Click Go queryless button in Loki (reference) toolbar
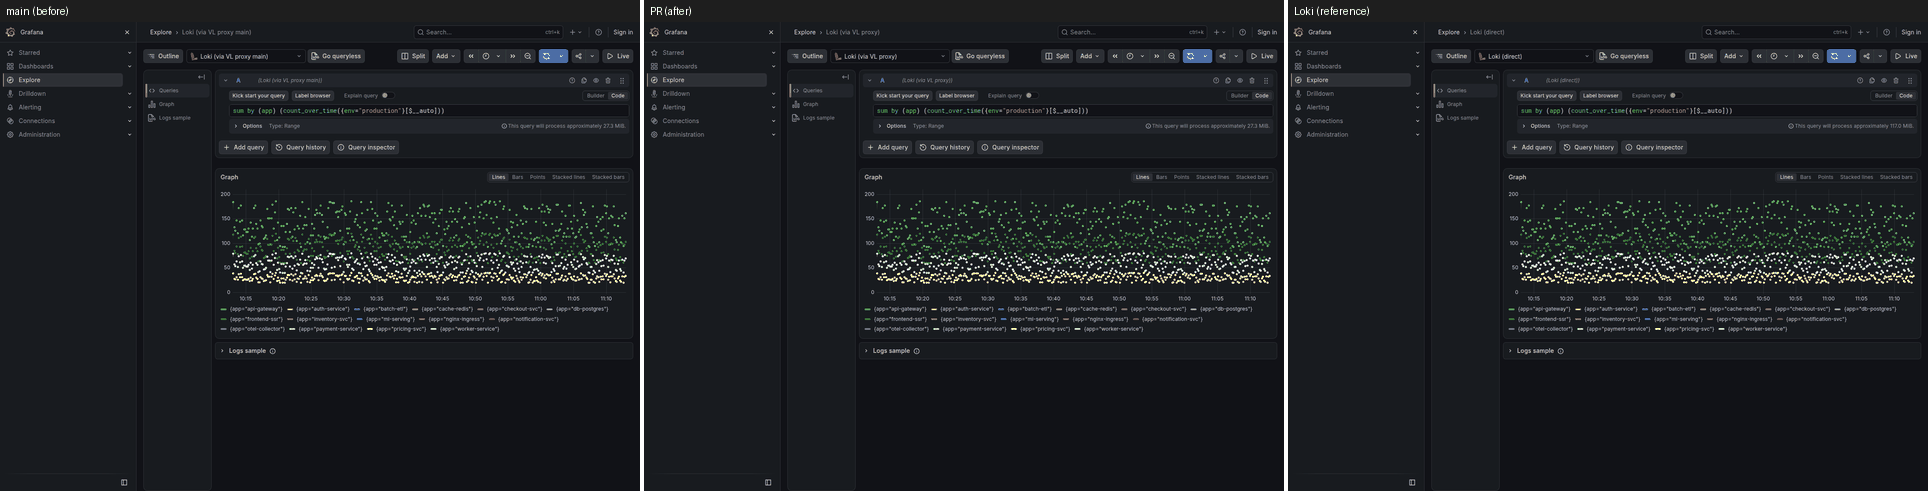 pyautogui.click(x=1624, y=56)
